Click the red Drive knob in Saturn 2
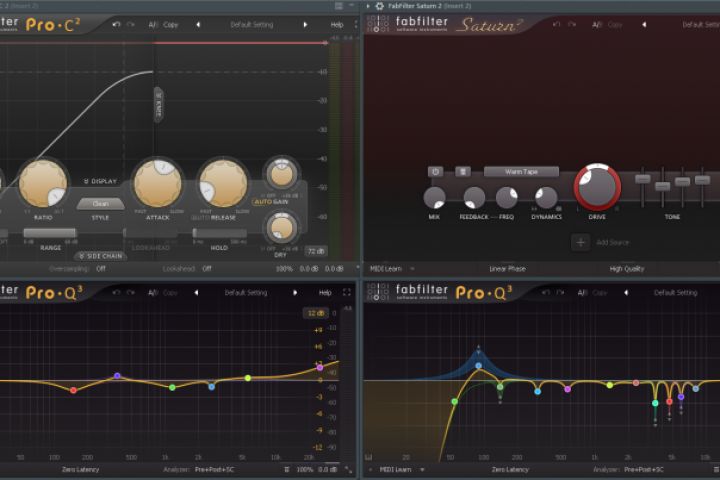 pos(597,187)
